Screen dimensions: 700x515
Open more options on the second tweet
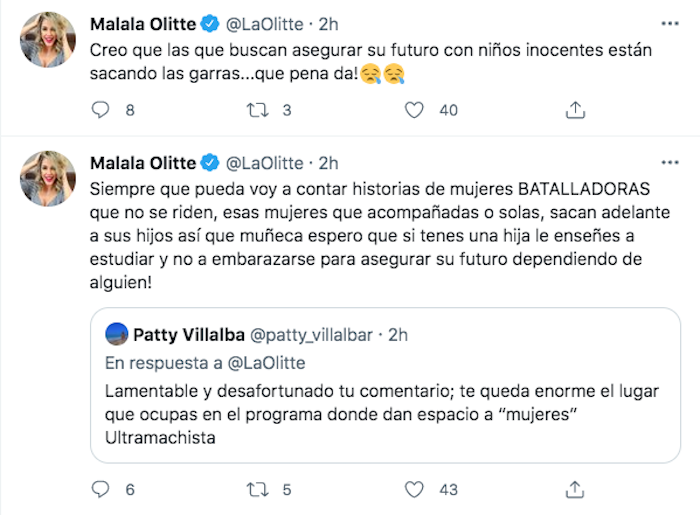(667, 163)
